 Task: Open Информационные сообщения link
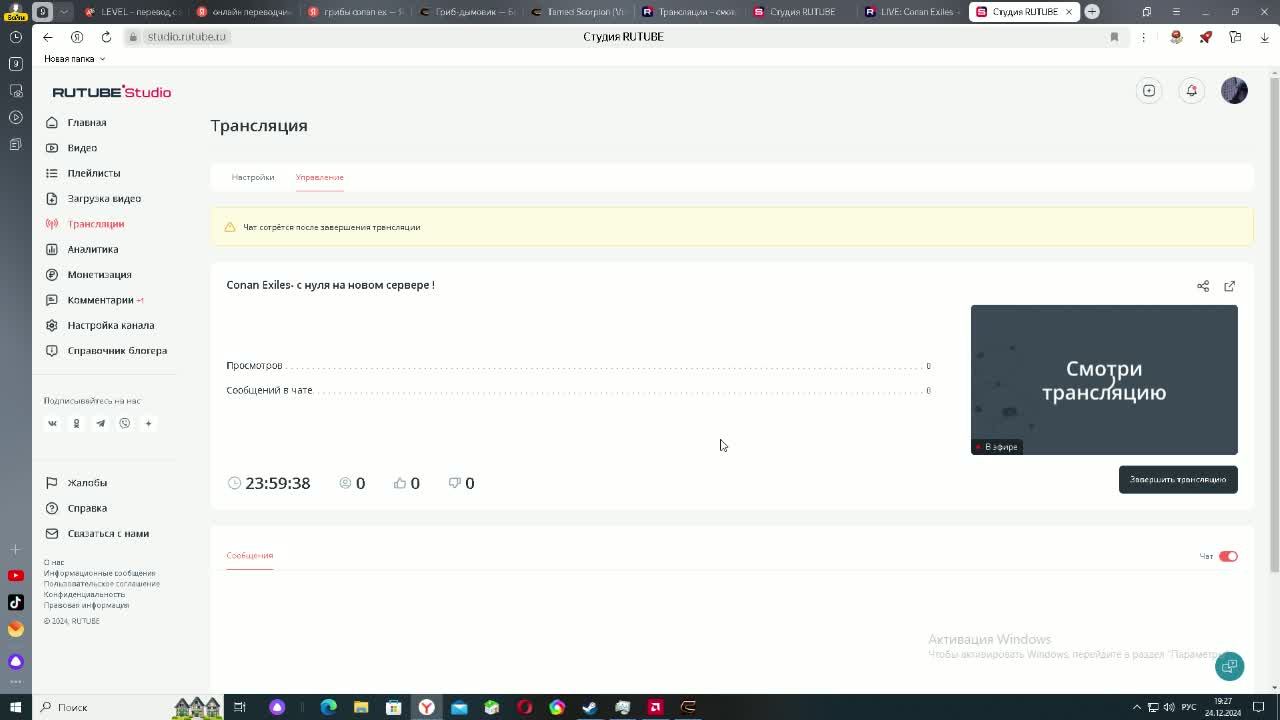99,573
